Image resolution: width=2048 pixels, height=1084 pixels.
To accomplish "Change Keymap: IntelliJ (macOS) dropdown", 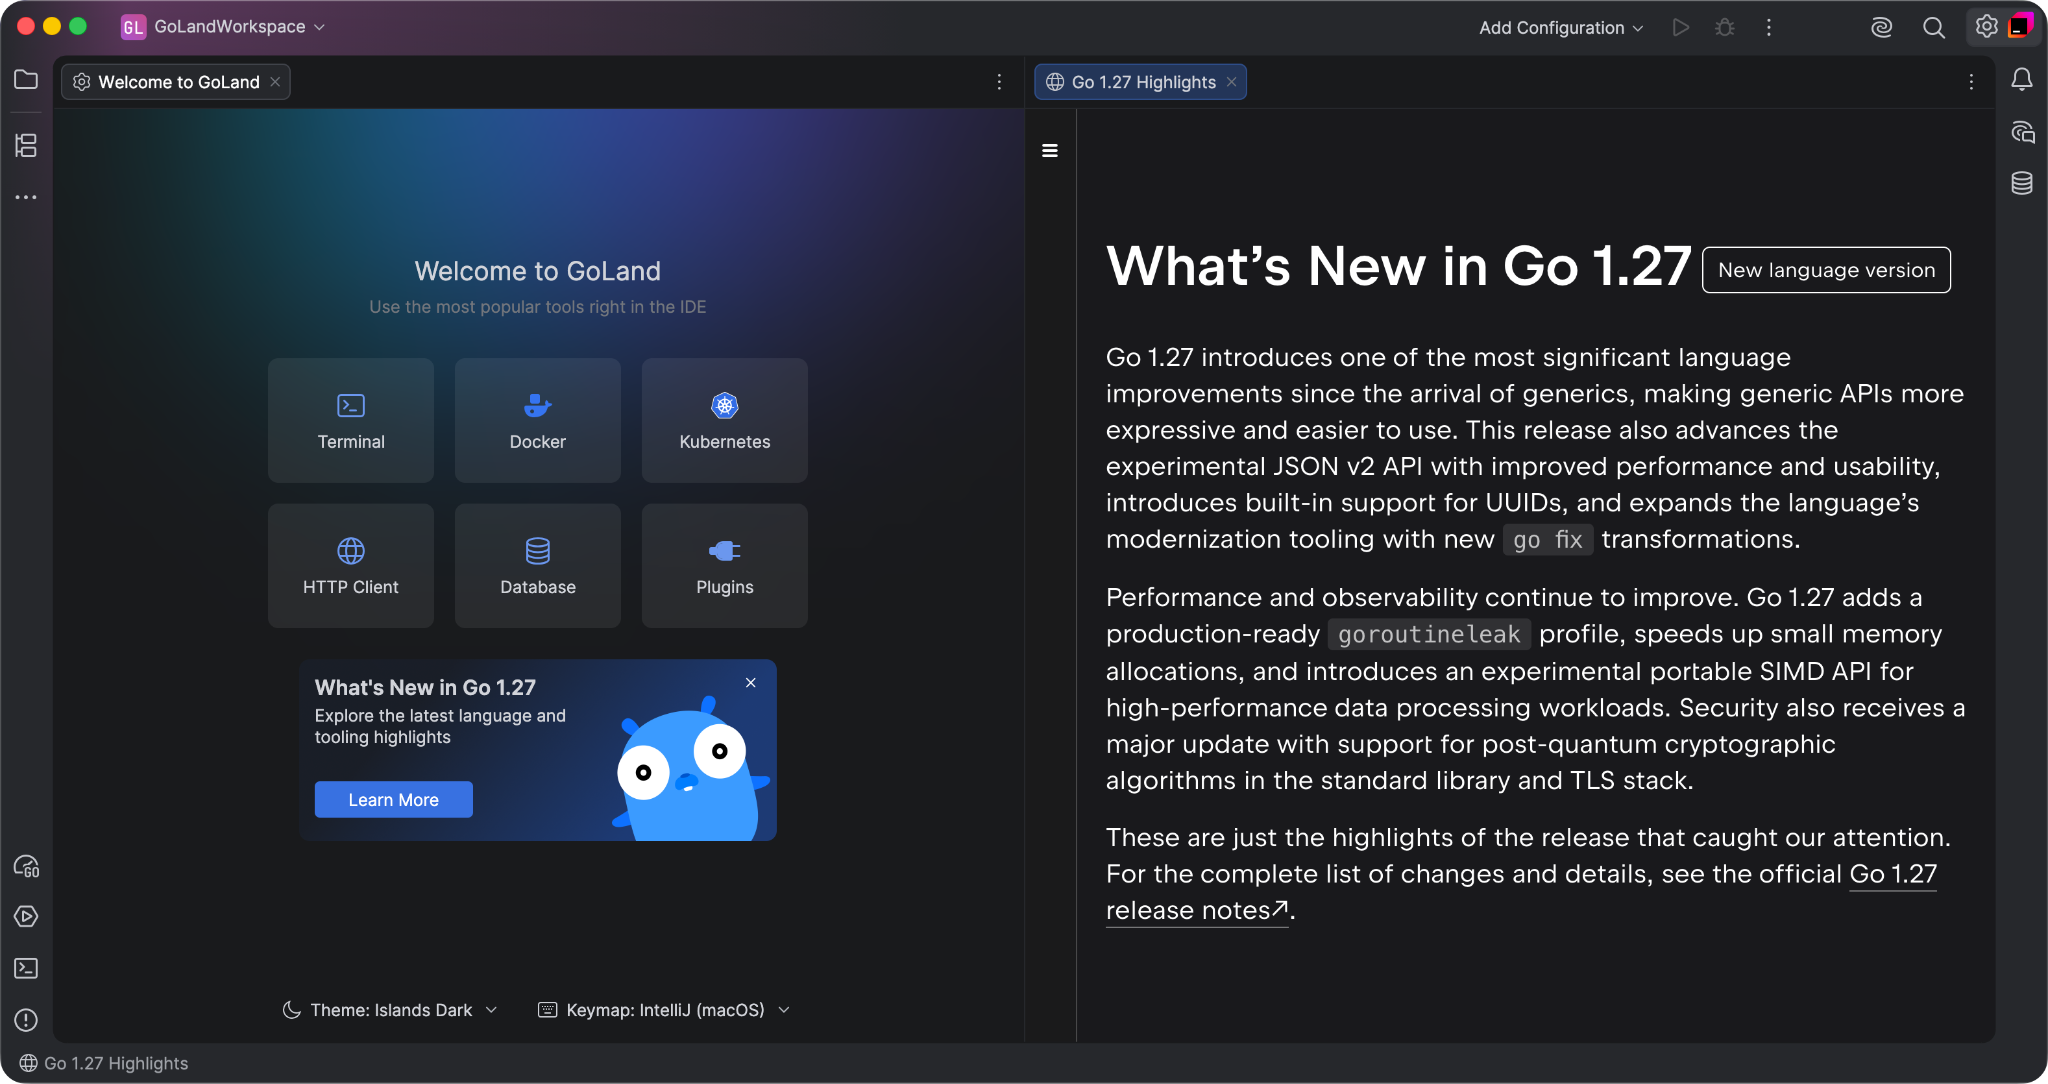I will tap(664, 1010).
